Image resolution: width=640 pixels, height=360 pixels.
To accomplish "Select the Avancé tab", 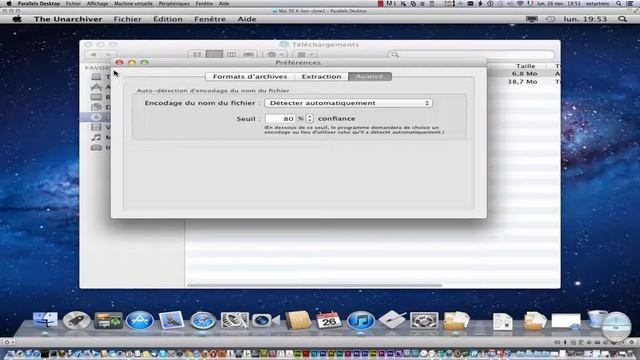I will click(370, 76).
